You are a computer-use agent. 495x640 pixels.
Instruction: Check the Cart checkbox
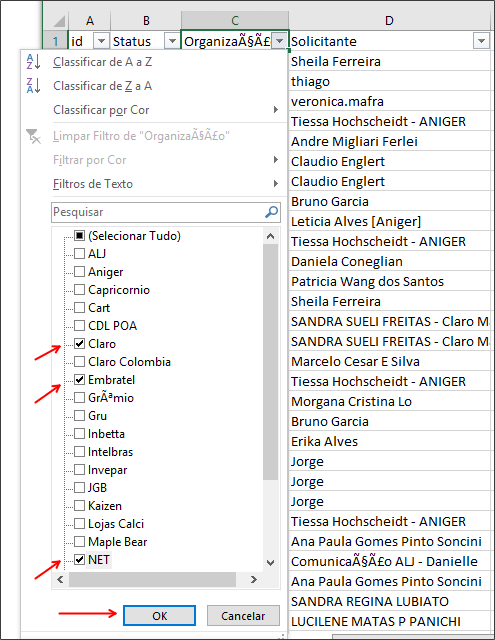(x=79, y=307)
